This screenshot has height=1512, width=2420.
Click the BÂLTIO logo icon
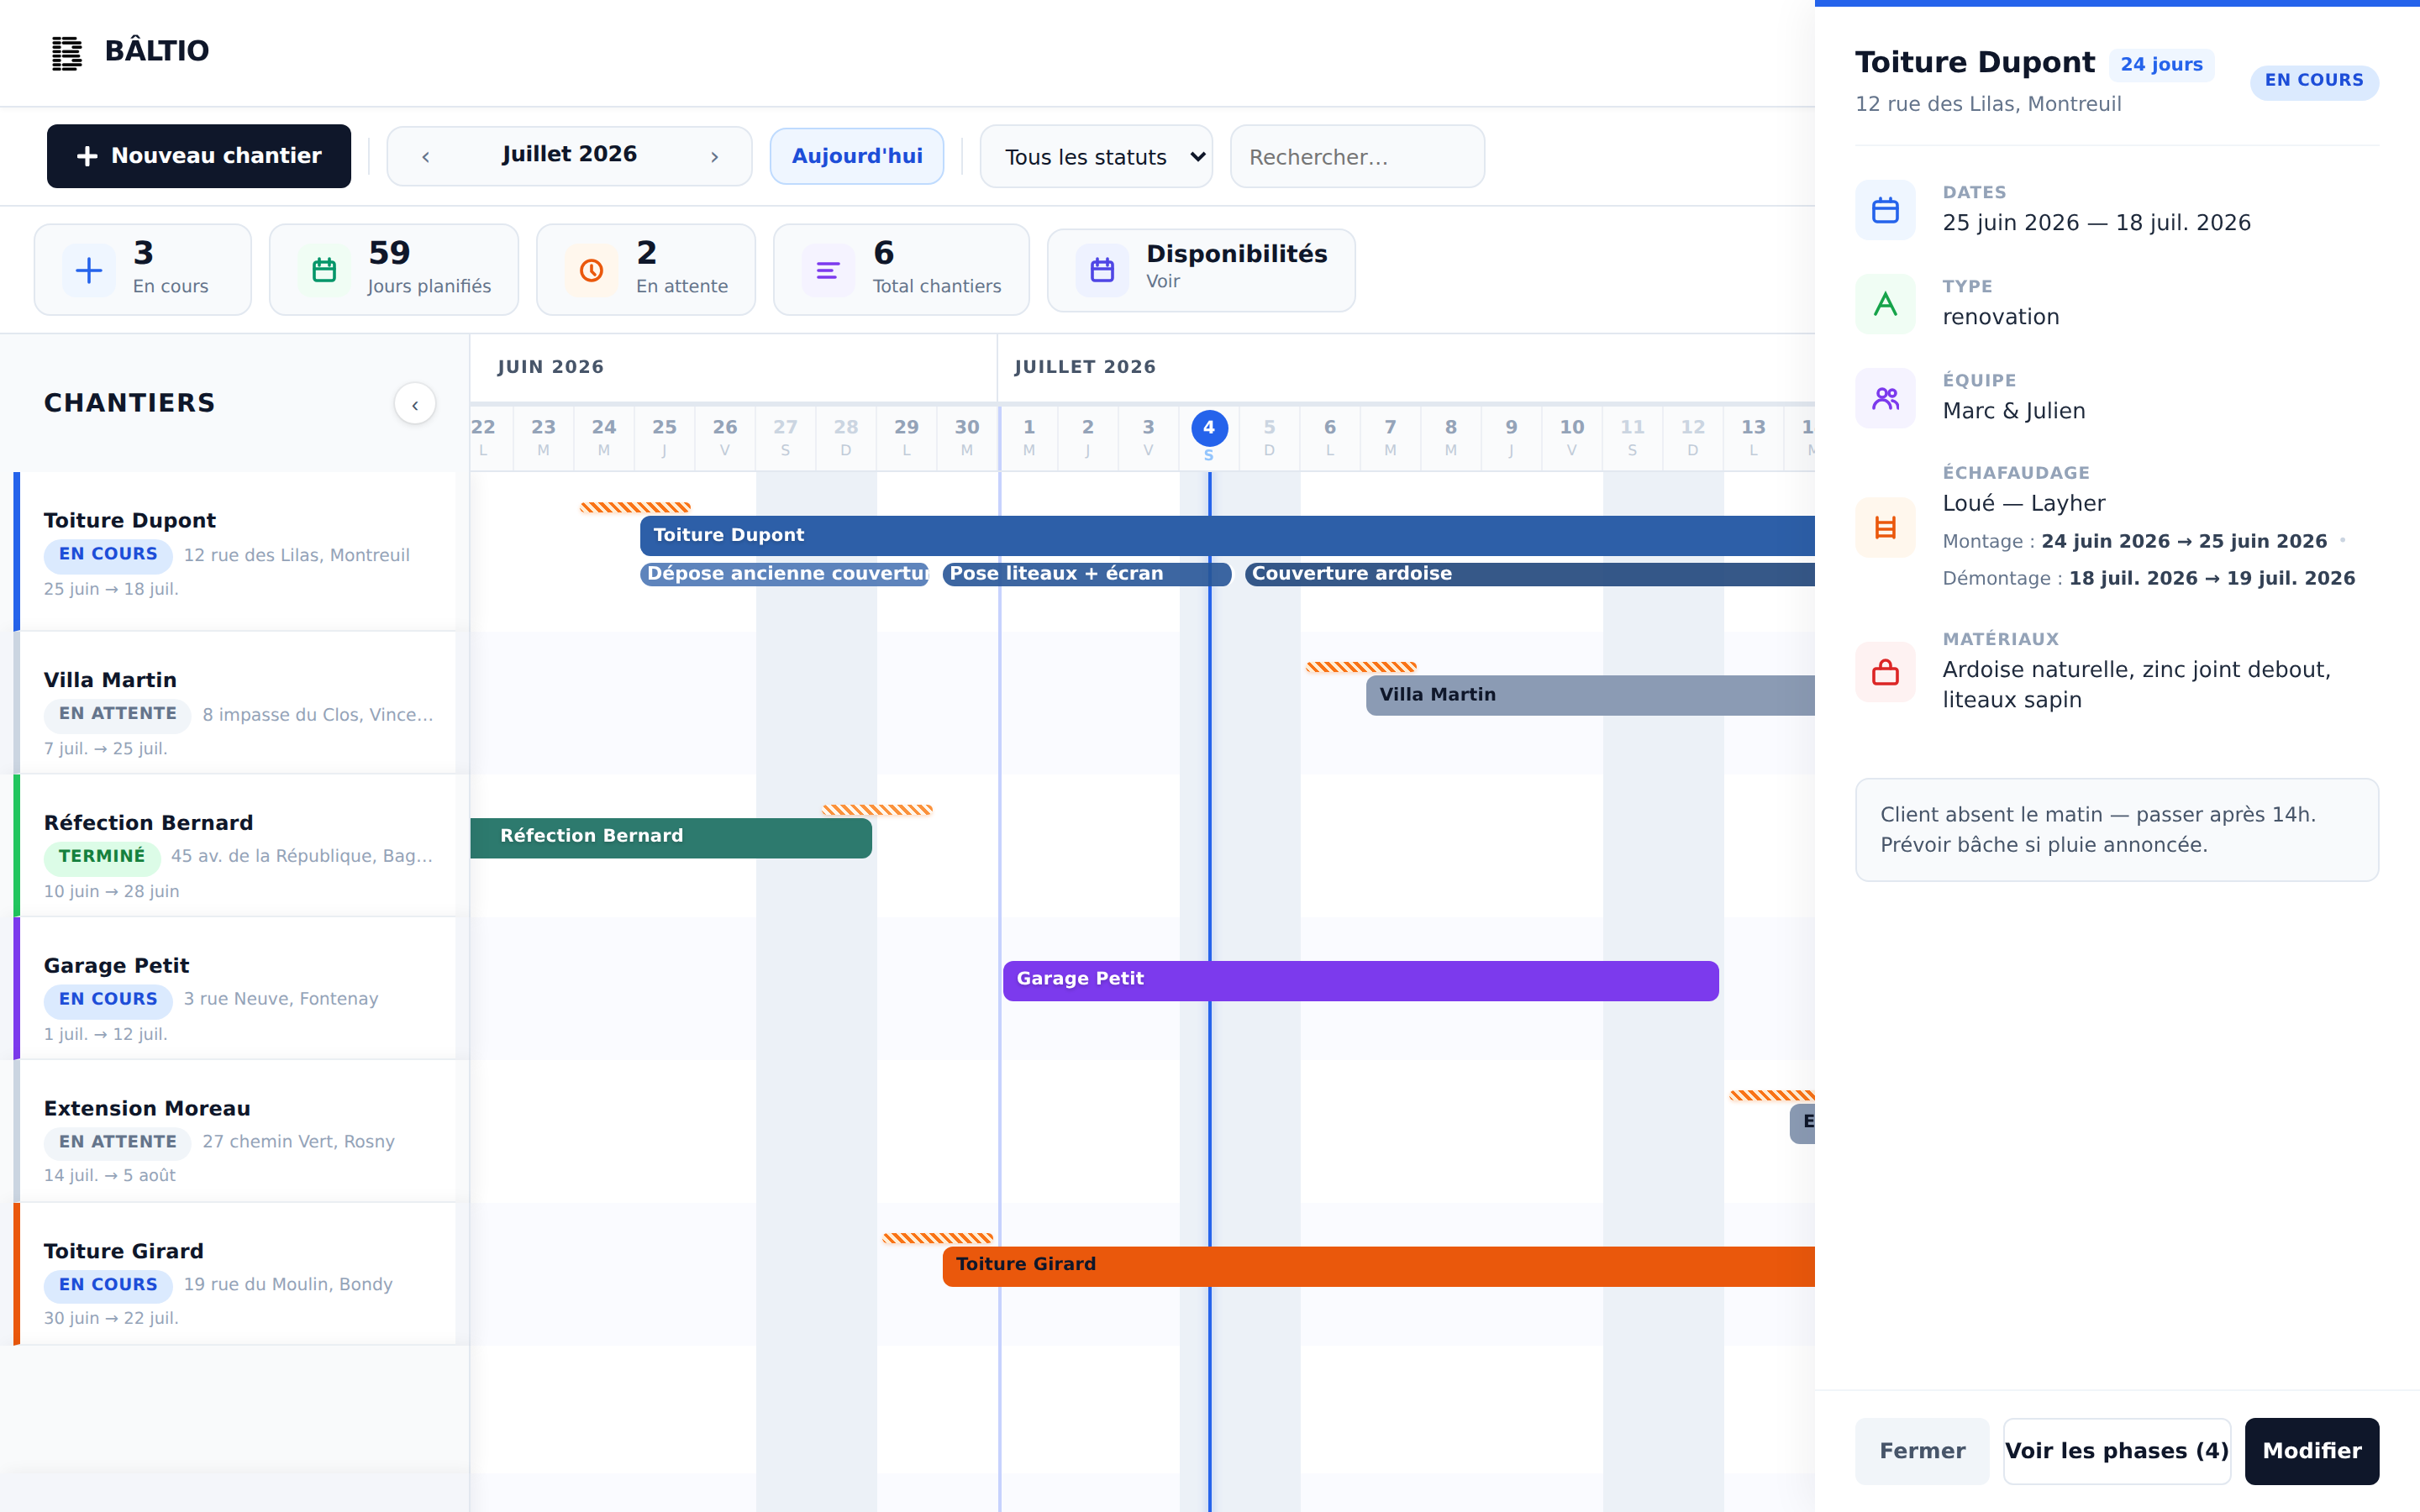coord(67,52)
